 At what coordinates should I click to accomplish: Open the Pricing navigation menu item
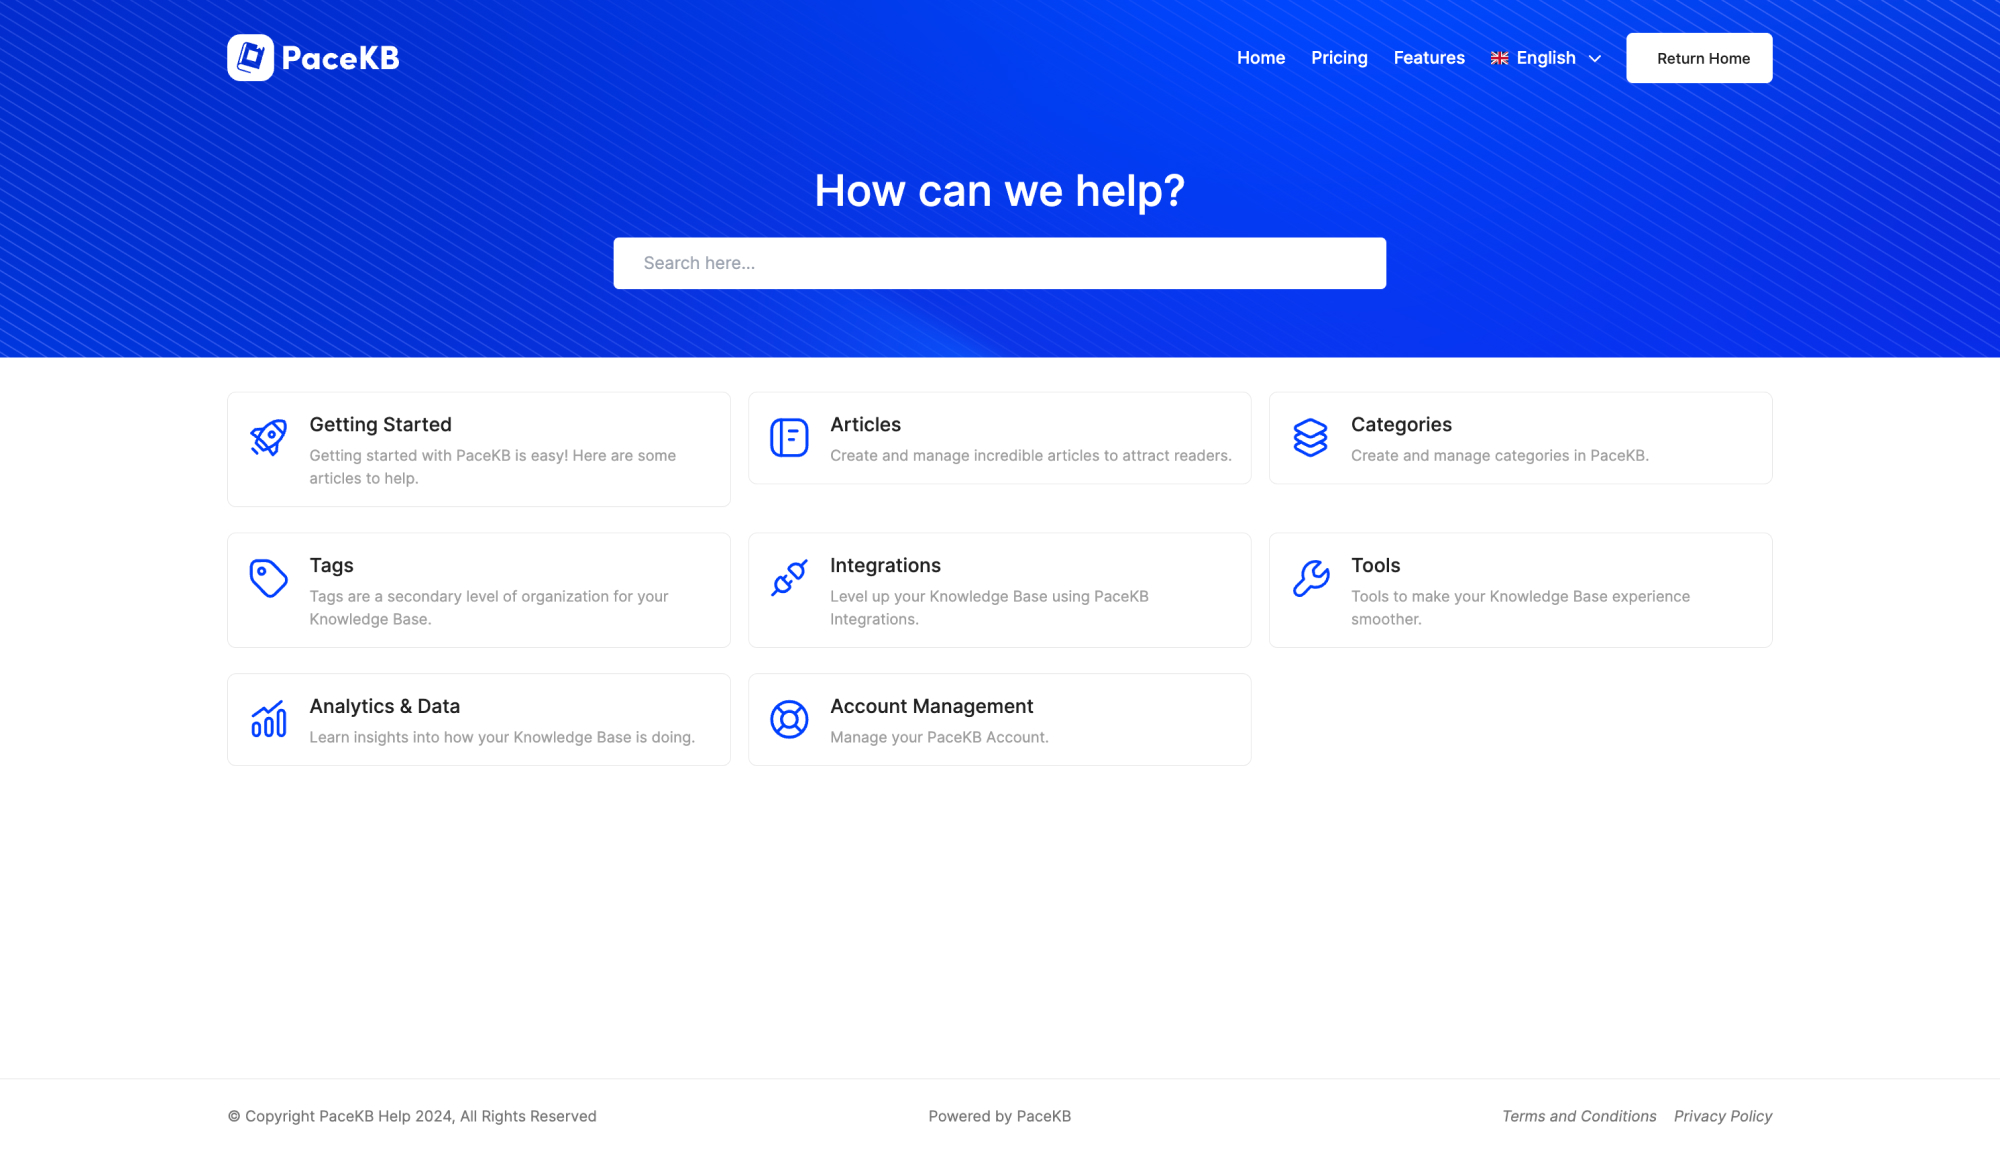click(1339, 58)
